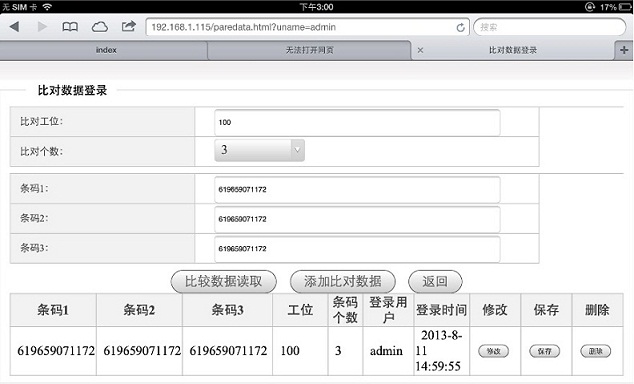
Task: Click the 删除 button in the table row
Action: (x=596, y=351)
